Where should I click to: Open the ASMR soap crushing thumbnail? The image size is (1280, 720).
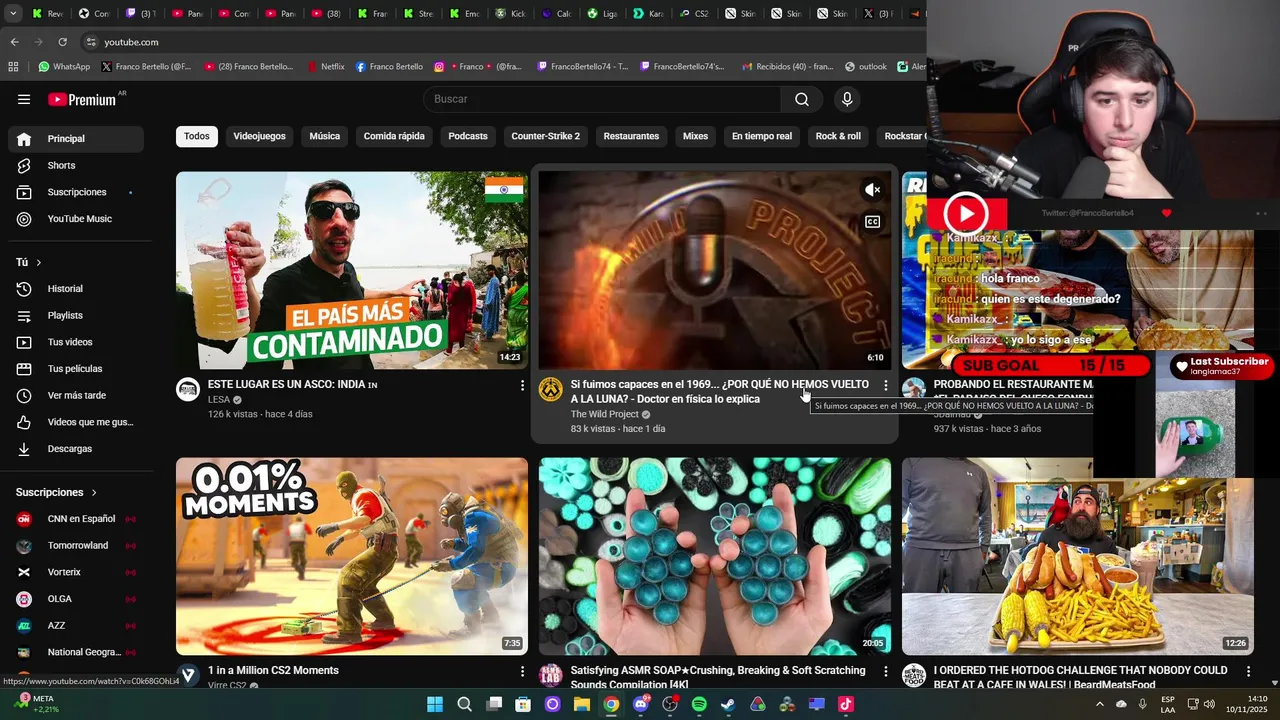click(x=715, y=557)
